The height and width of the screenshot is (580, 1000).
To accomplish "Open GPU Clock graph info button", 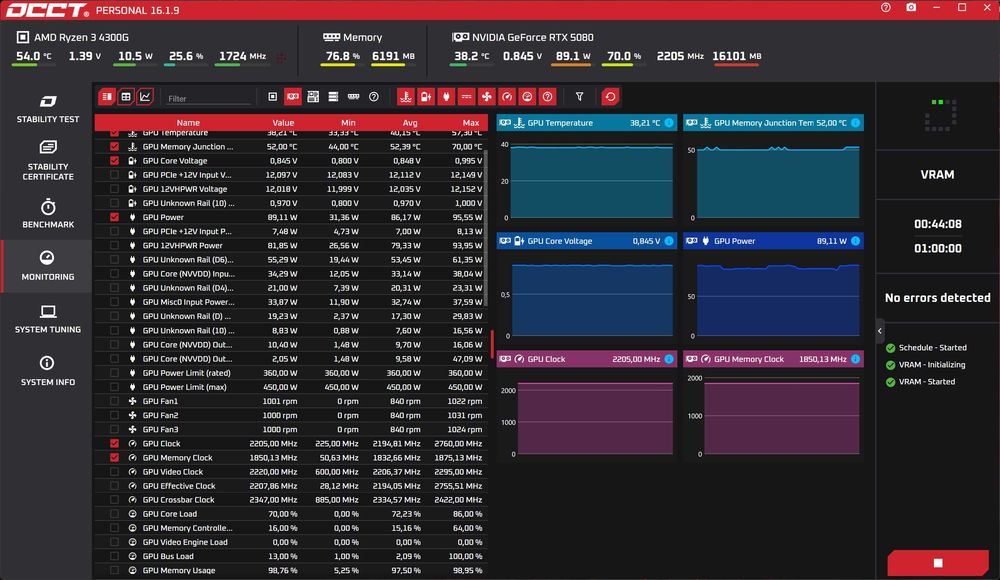I will coord(669,359).
